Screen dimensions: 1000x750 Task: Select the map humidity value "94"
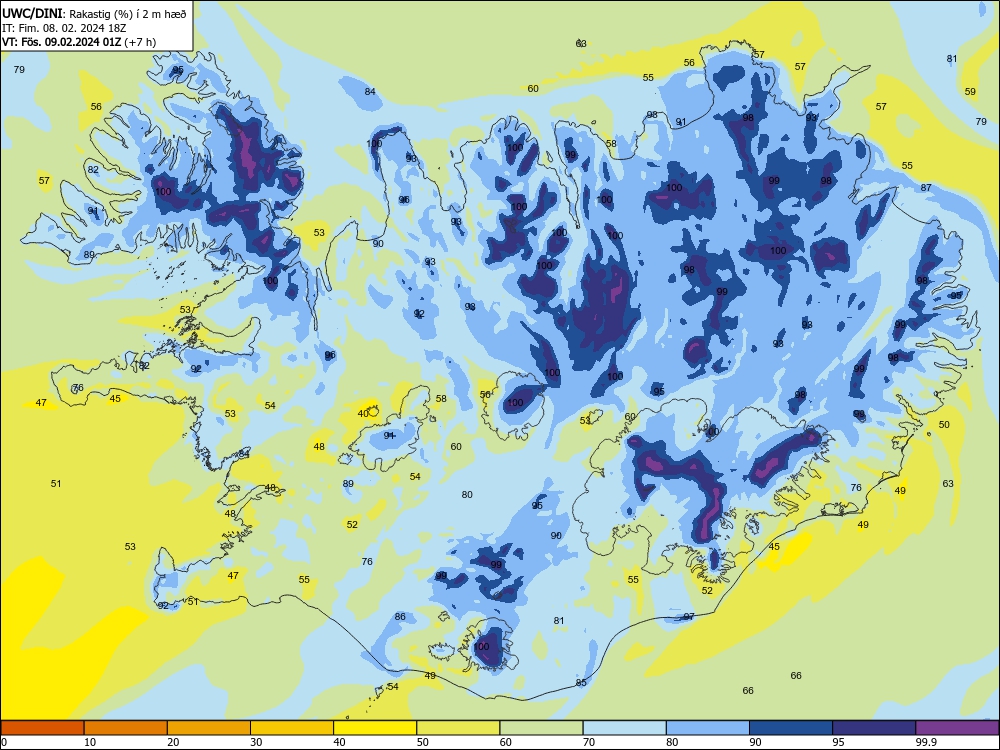pyautogui.click(x=389, y=436)
